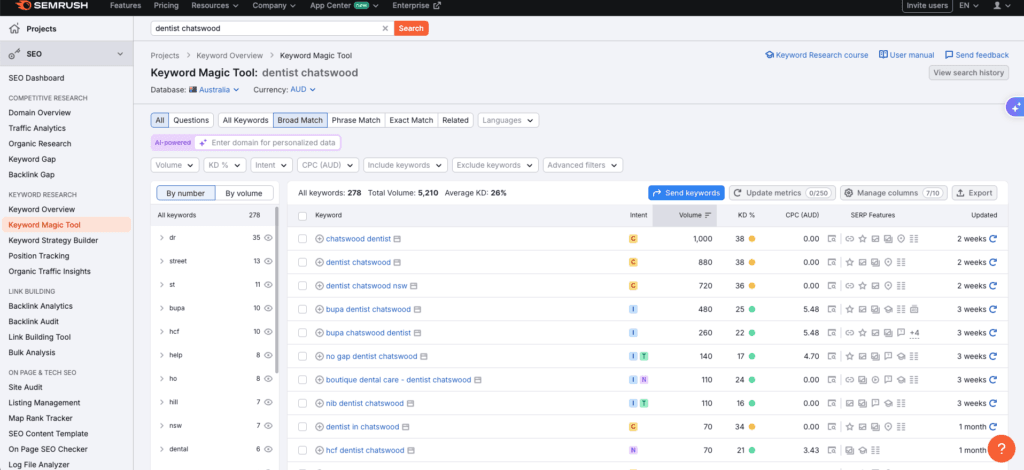Open the Languages dropdown

[x=509, y=120]
